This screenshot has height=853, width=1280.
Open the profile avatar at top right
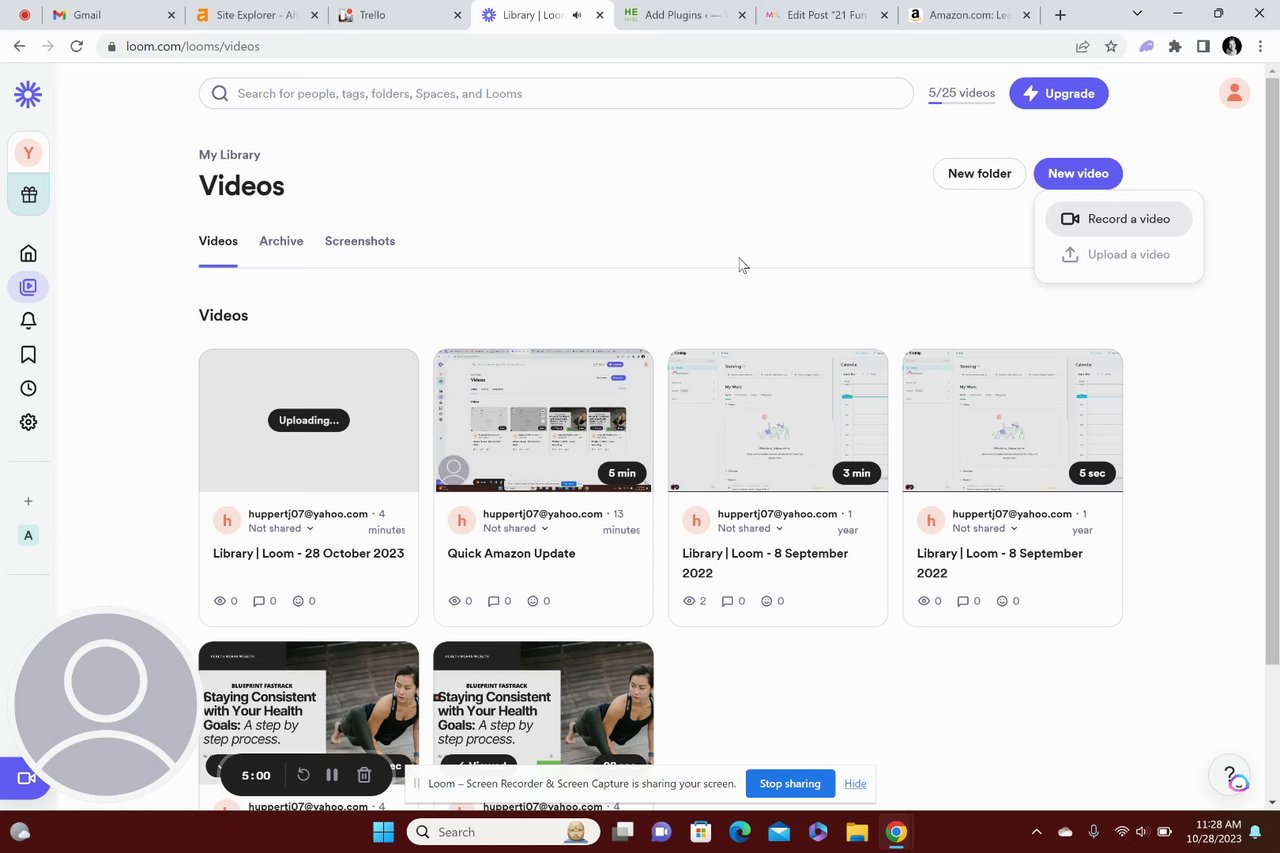pos(1234,93)
